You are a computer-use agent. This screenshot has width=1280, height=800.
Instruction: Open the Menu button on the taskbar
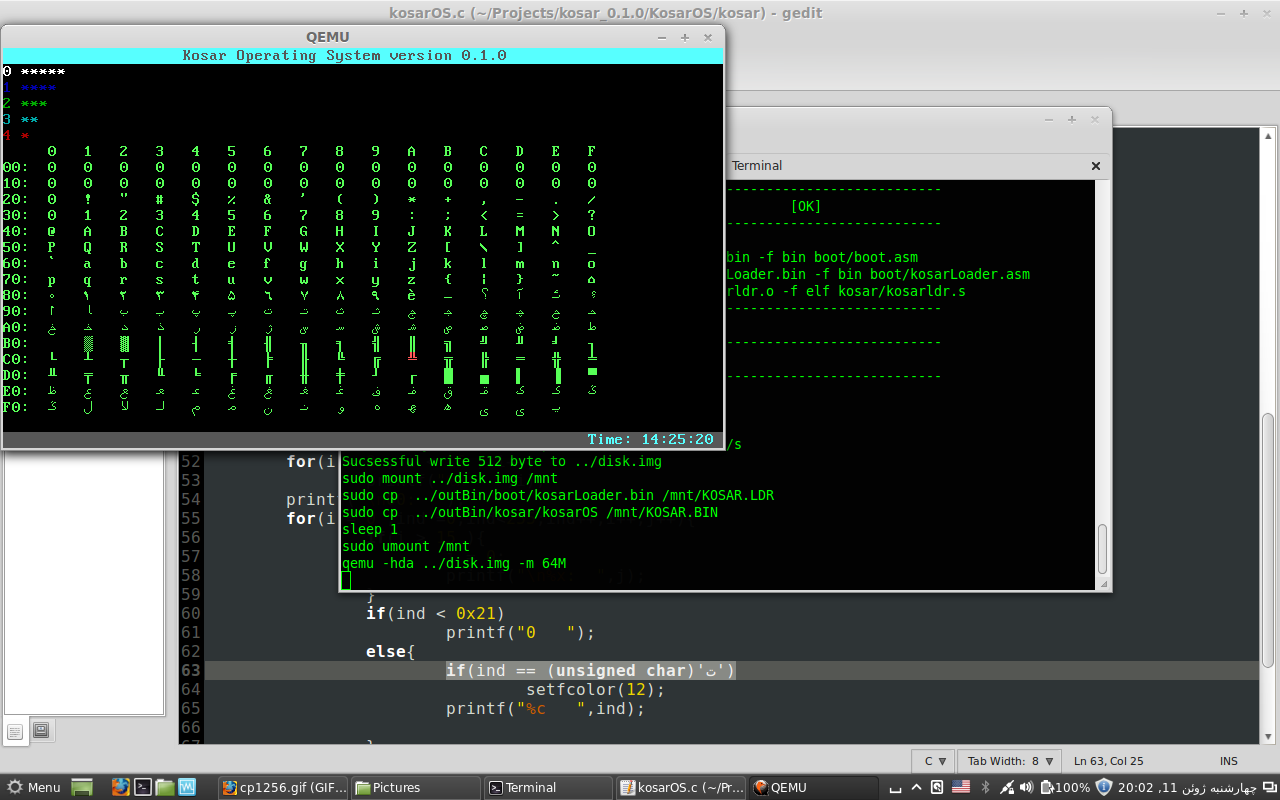point(33,787)
